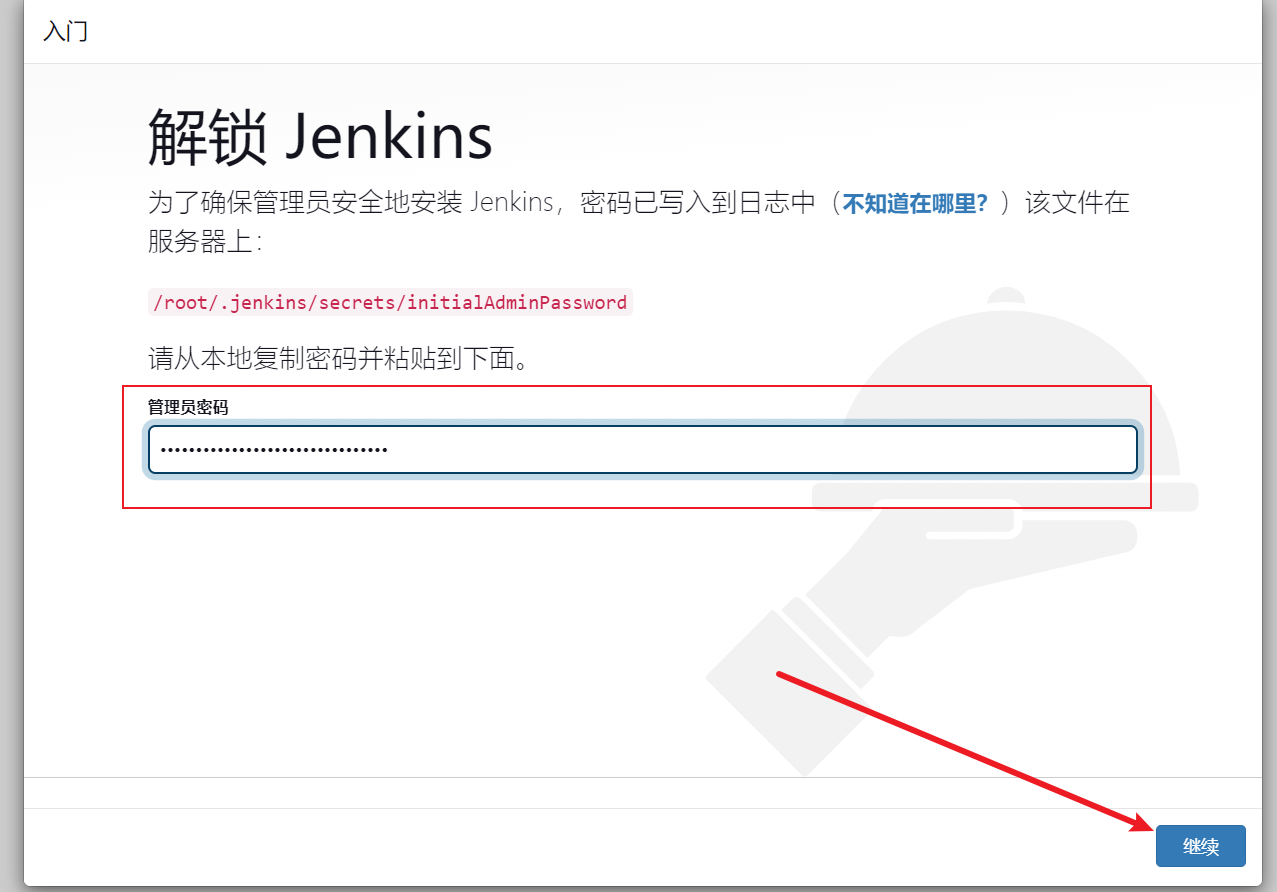This screenshot has height=892, width=1277.
Task: Click the 继续 continue button
Action: click(x=1200, y=846)
